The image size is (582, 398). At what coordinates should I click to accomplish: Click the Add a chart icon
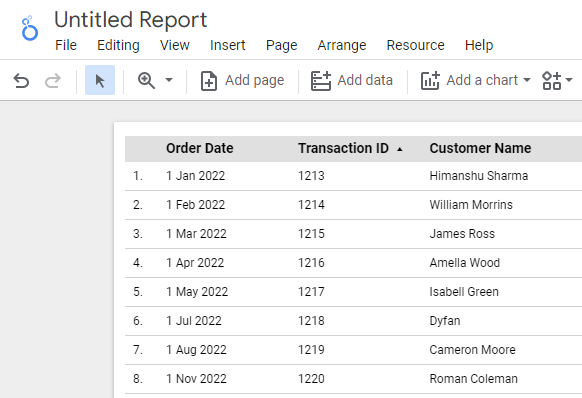pyautogui.click(x=430, y=81)
